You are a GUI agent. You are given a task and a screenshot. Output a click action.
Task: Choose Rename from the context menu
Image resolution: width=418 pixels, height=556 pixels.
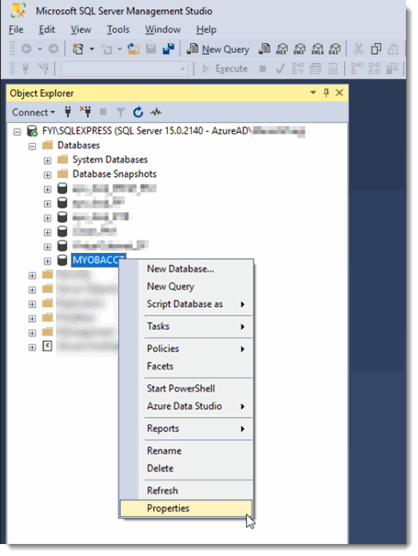pos(186,451)
